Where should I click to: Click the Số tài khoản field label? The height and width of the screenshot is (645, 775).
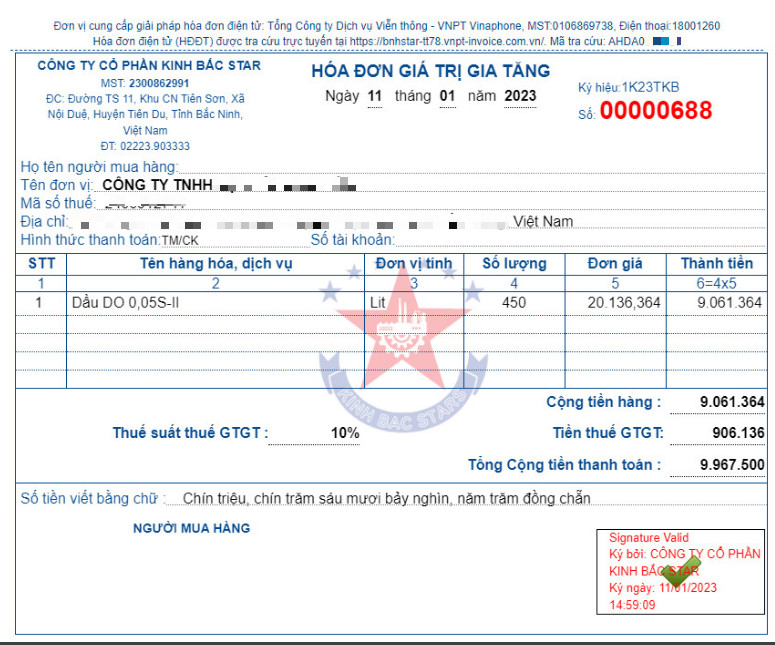click(x=352, y=240)
